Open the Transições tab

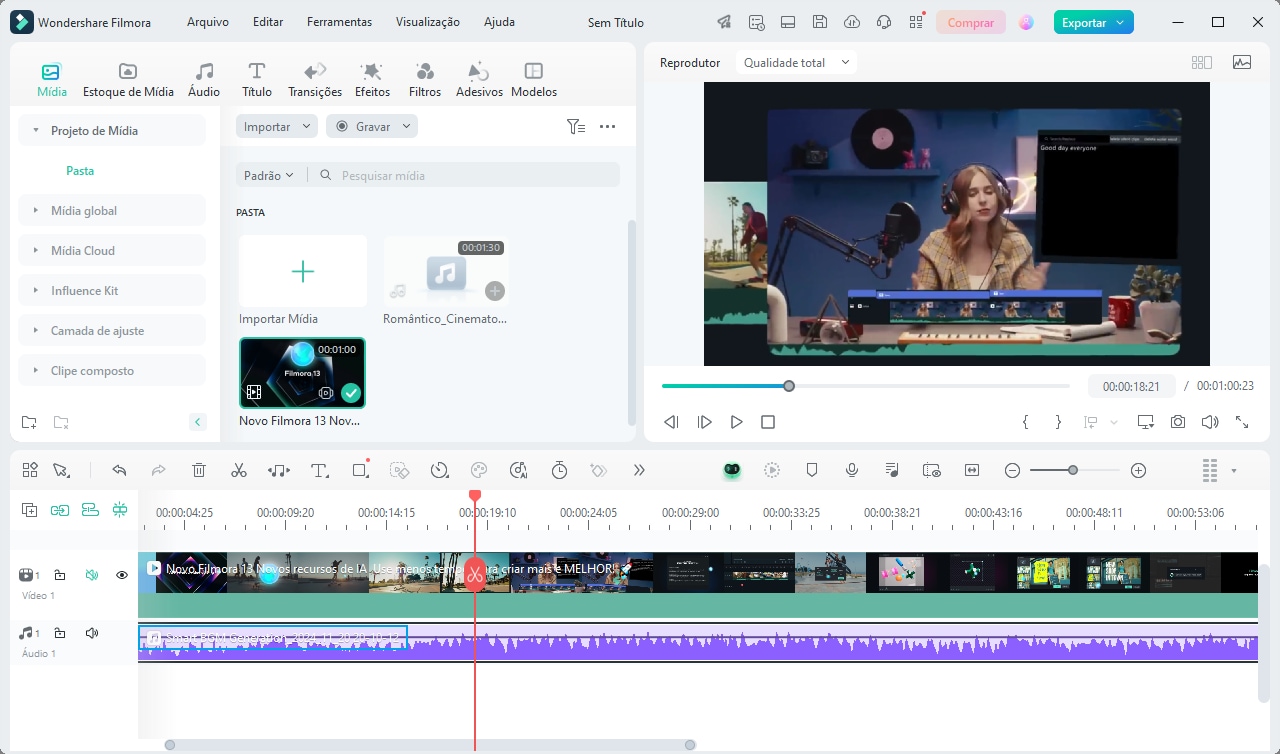315,80
